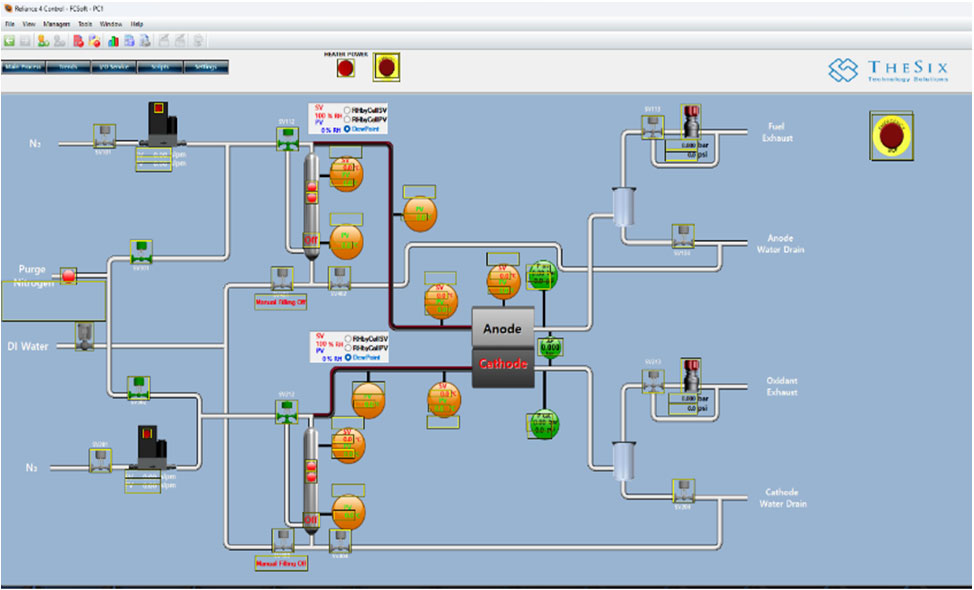Click the green user log-on toolbar icon

click(x=43, y=41)
